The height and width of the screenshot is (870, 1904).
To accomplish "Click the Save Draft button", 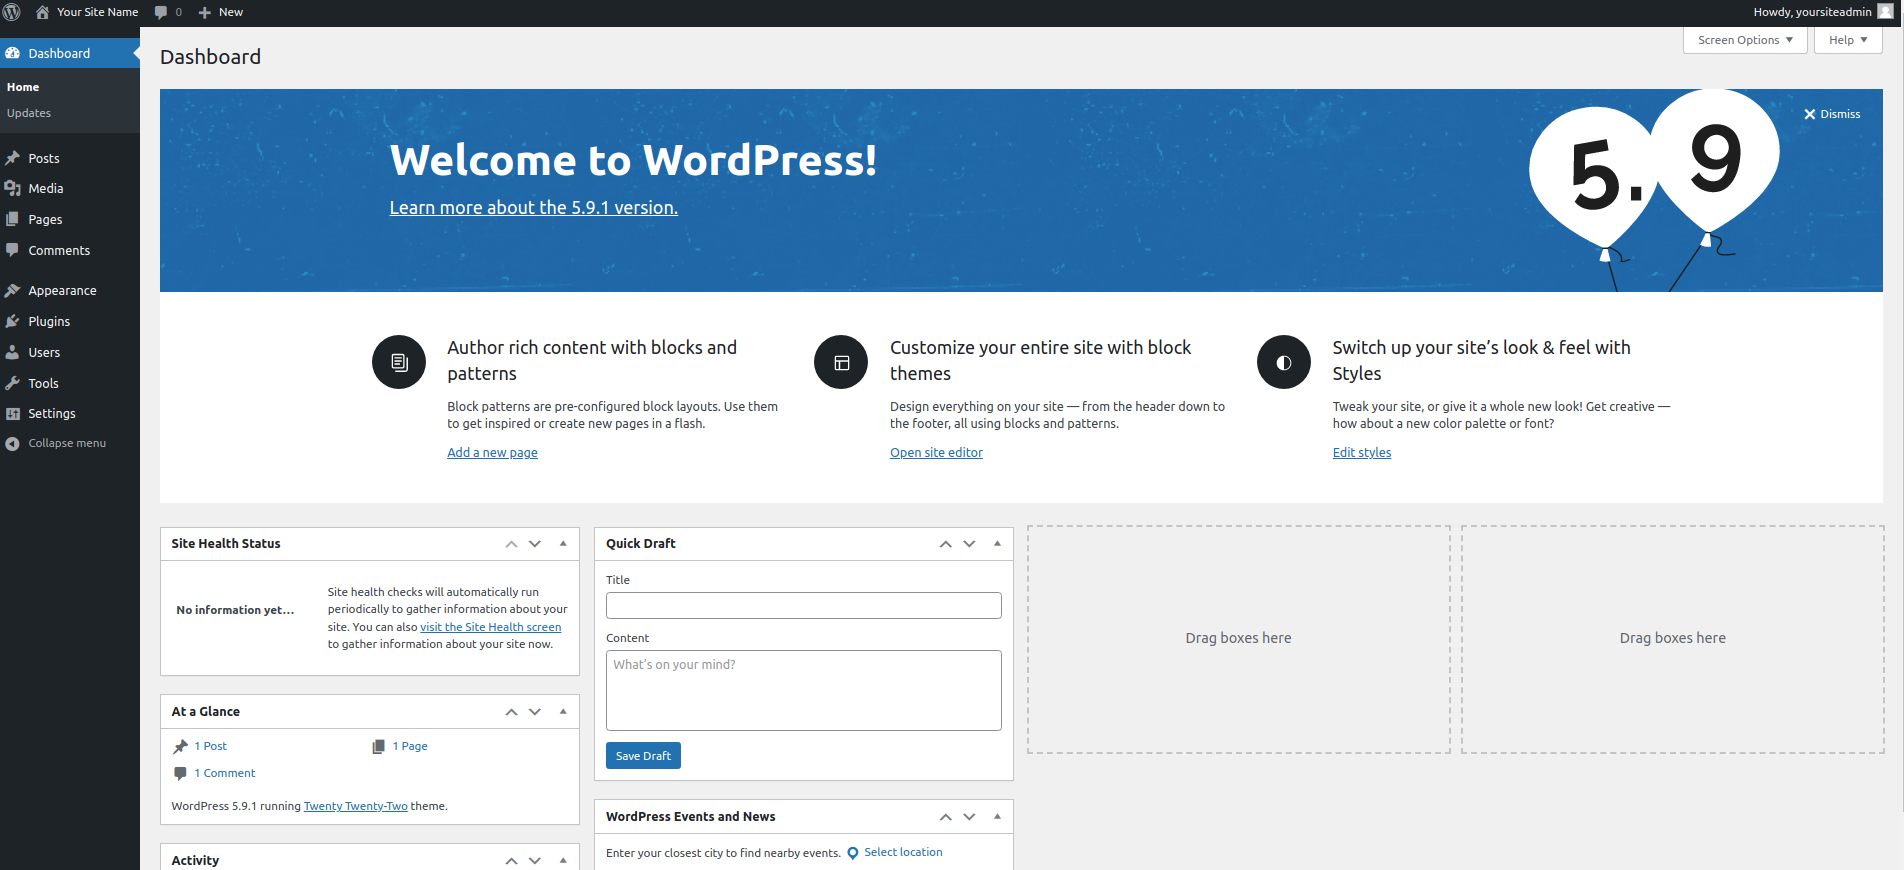I will tap(643, 756).
